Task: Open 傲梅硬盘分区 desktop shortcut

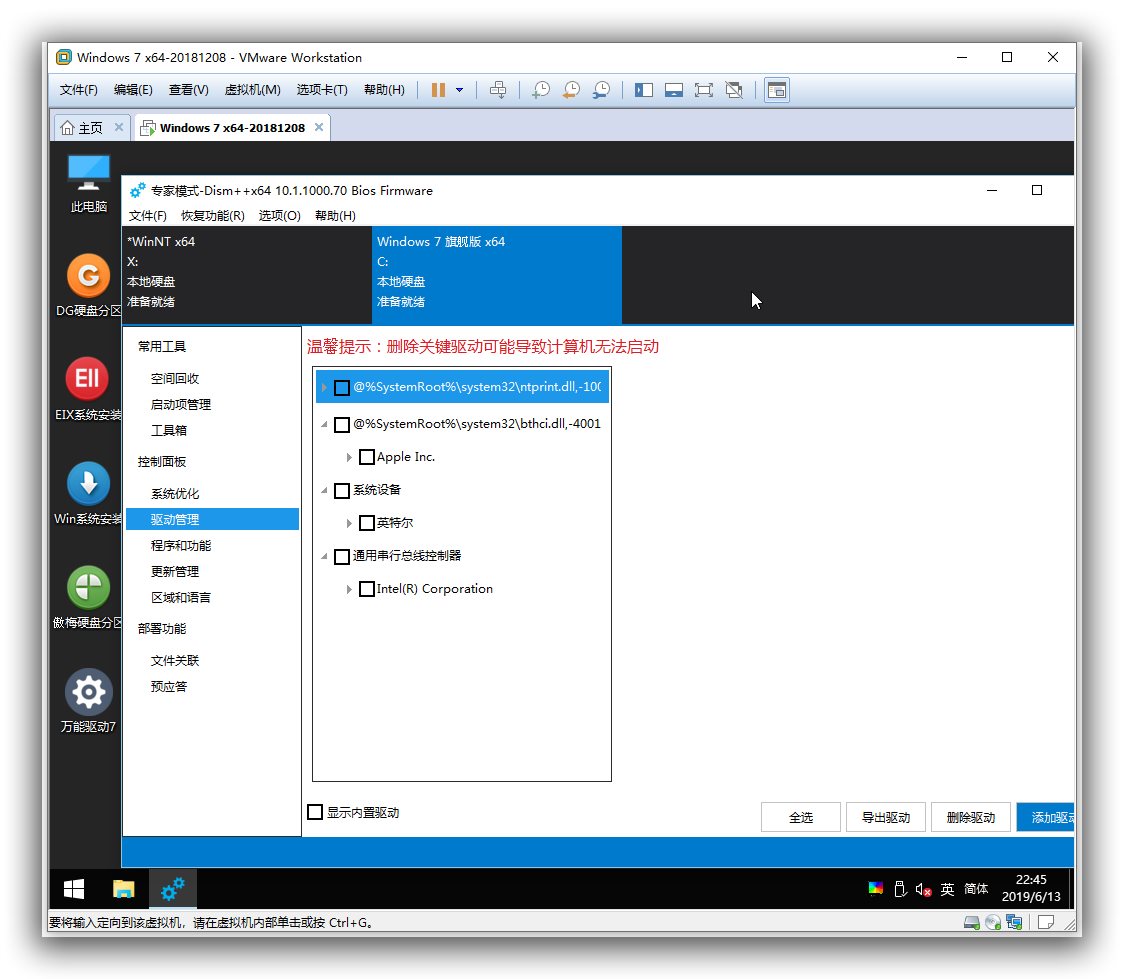Action: click(88, 588)
